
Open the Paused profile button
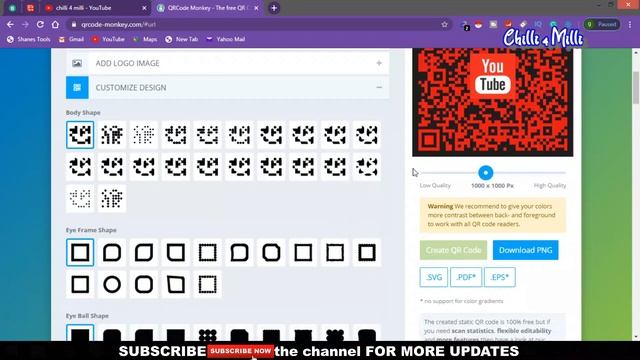coord(602,24)
